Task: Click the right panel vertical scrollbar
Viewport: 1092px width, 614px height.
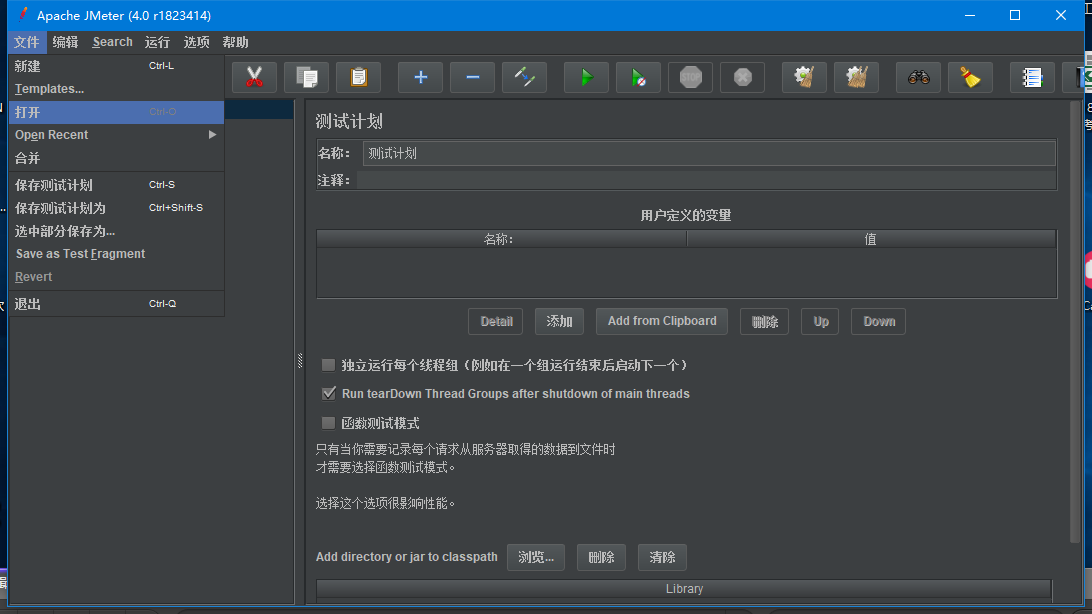Action: pos(1075,322)
